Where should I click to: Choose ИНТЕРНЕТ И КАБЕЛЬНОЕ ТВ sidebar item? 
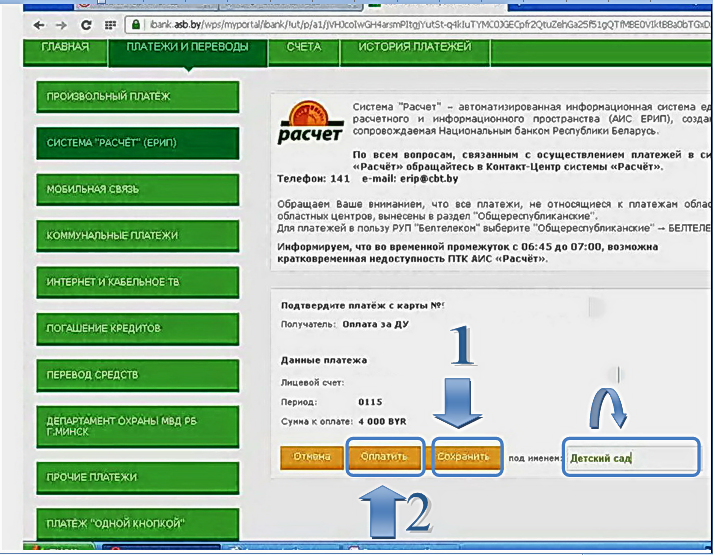pyautogui.click(x=137, y=283)
